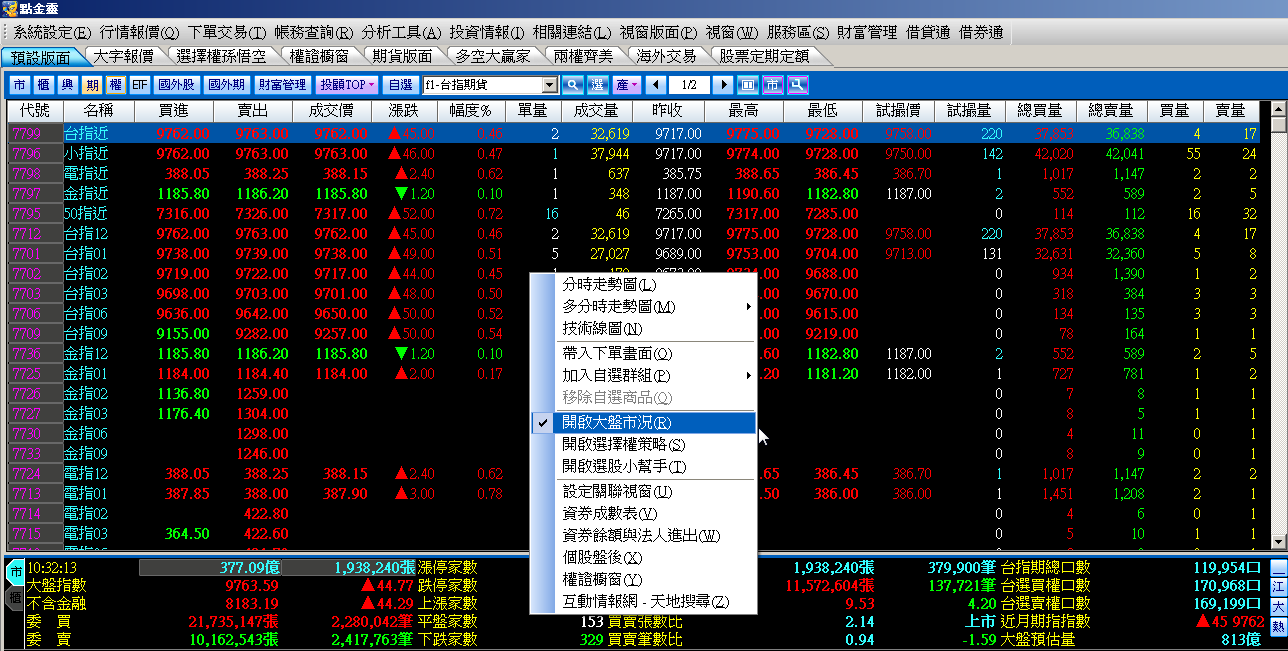The image size is (1288, 651).
Task: Open the 市 (TWSE market) quote icon
Action: click(17, 85)
